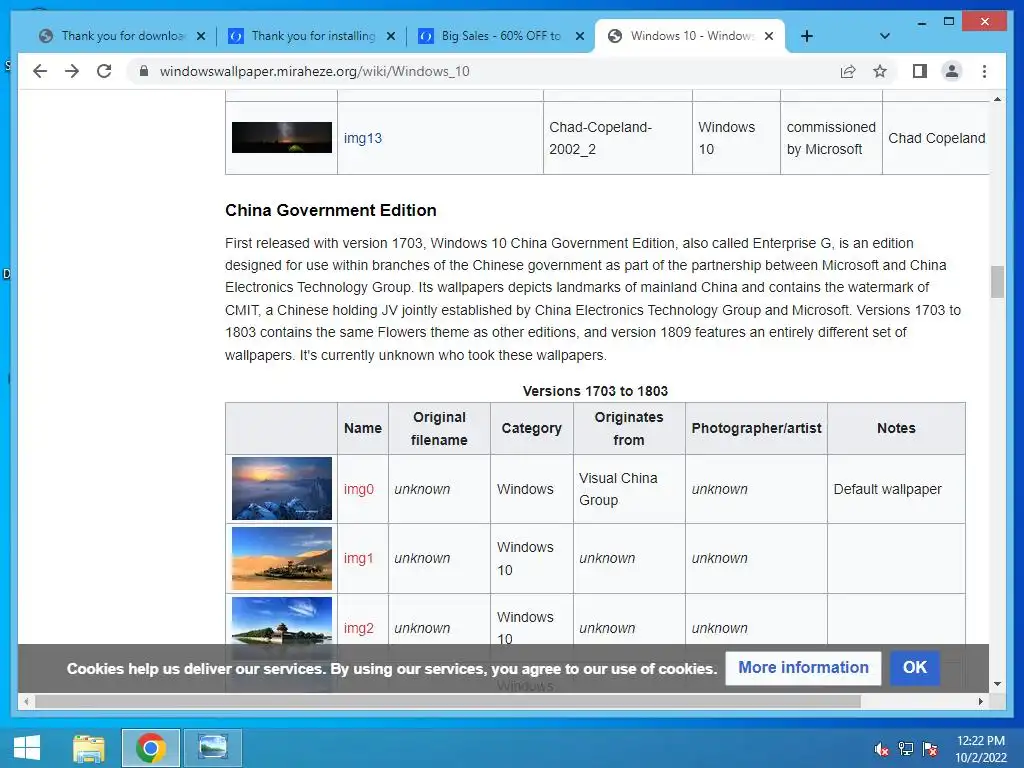The height and width of the screenshot is (768, 1024).
Task: Click 'More information' about cookies
Action: (x=803, y=667)
